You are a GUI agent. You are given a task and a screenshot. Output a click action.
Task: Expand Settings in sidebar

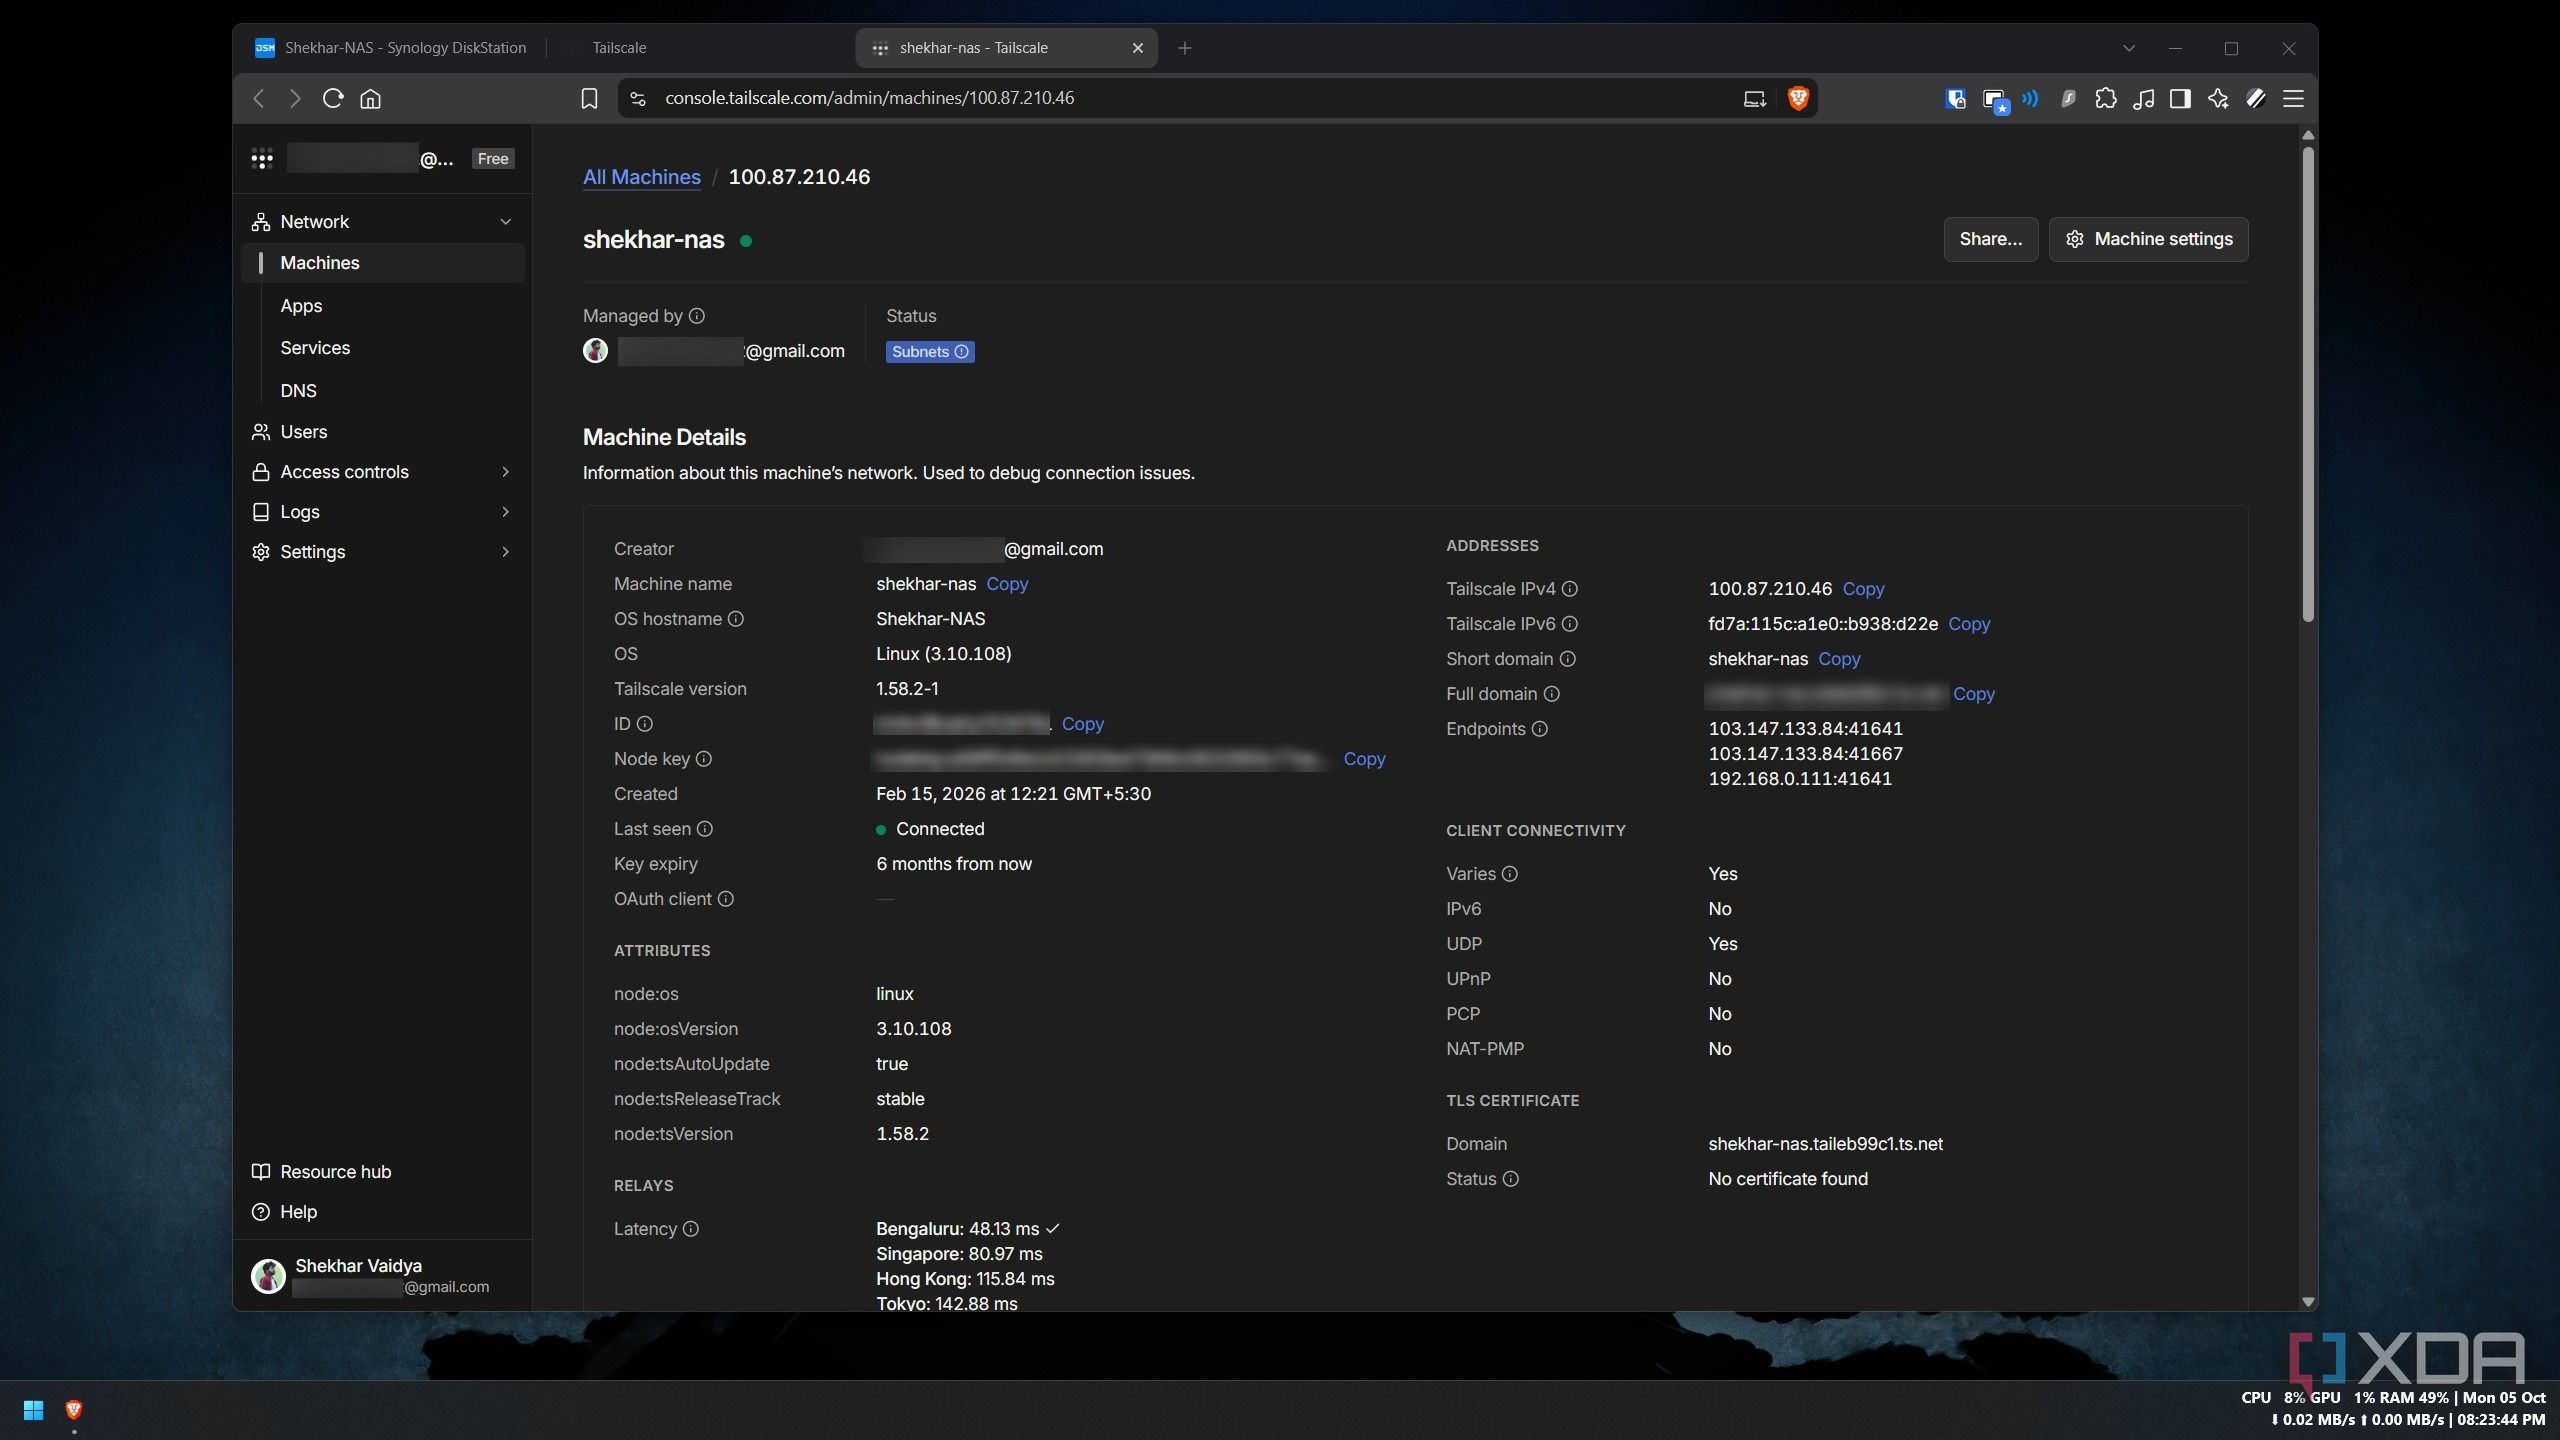pos(505,552)
